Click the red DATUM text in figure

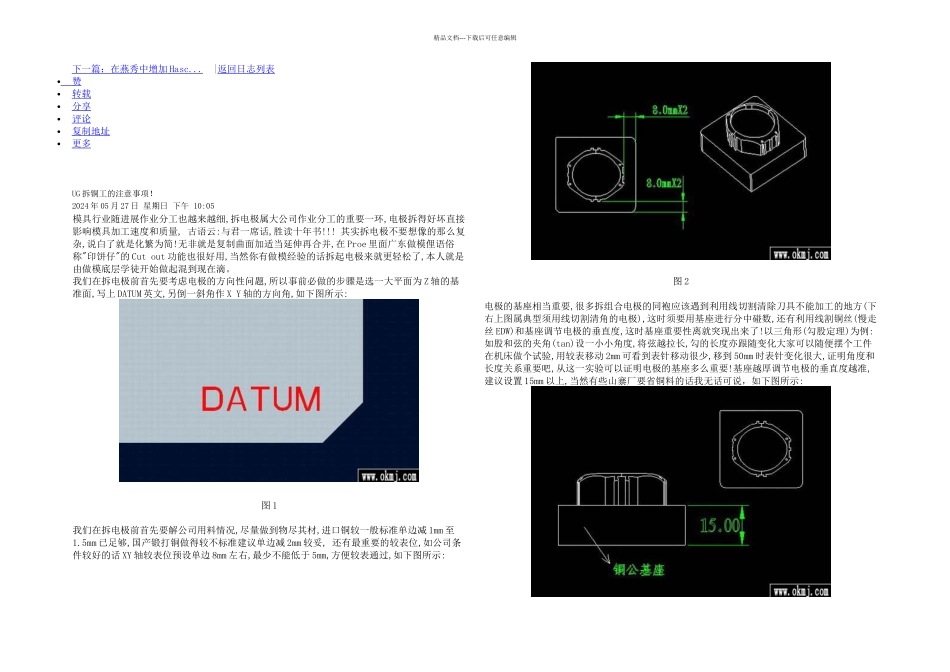coord(261,399)
